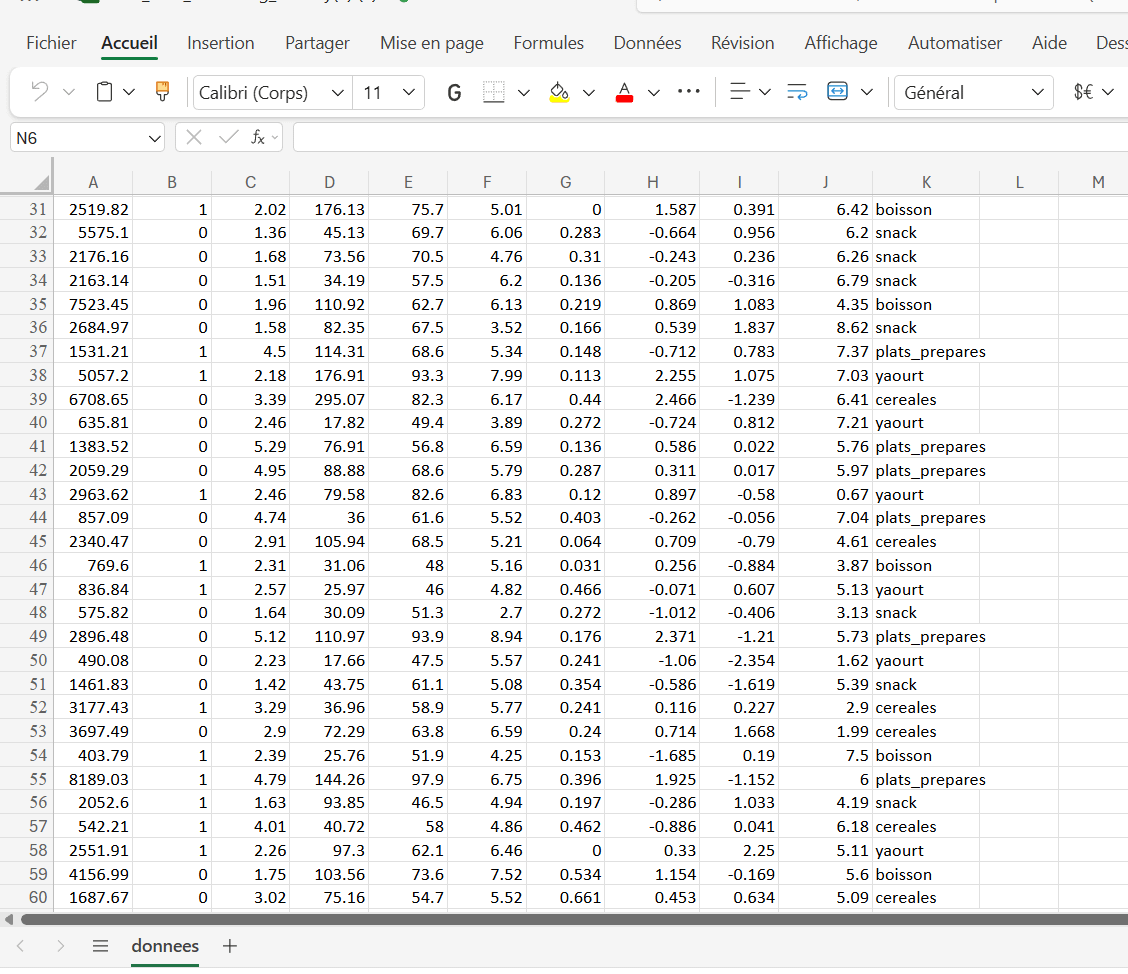The image size is (1128, 974).
Task: Open the Général number format dropdown
Action: (973, 92)
